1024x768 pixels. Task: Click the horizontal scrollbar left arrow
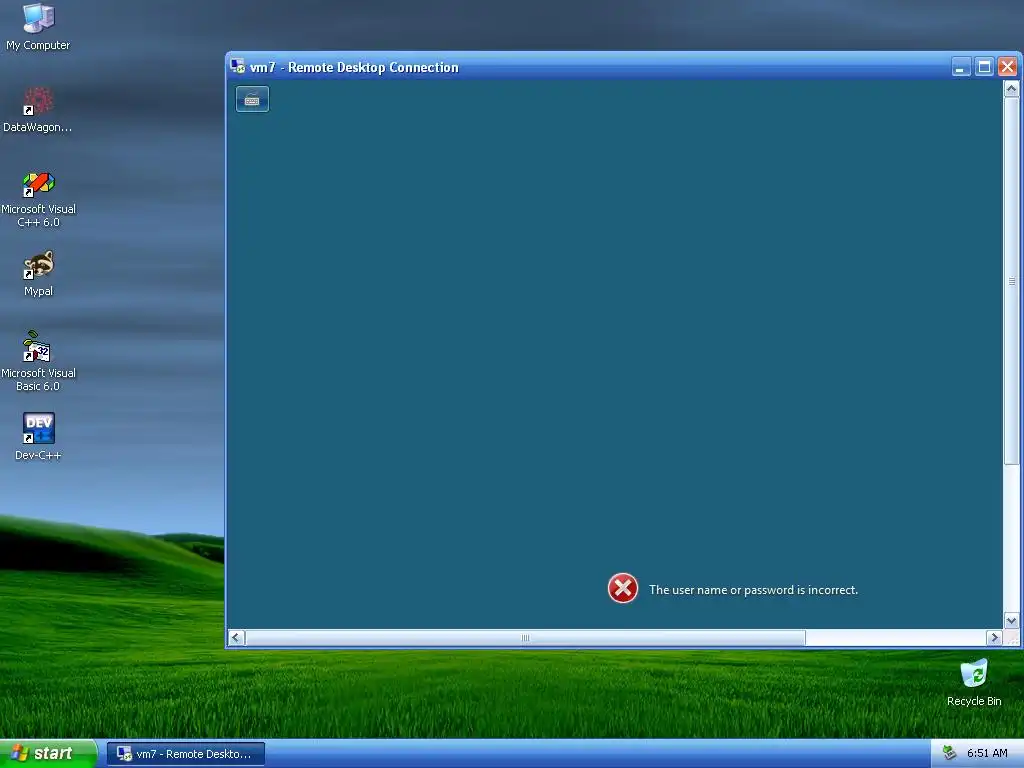pyautogui.click(x=236, y=637)
